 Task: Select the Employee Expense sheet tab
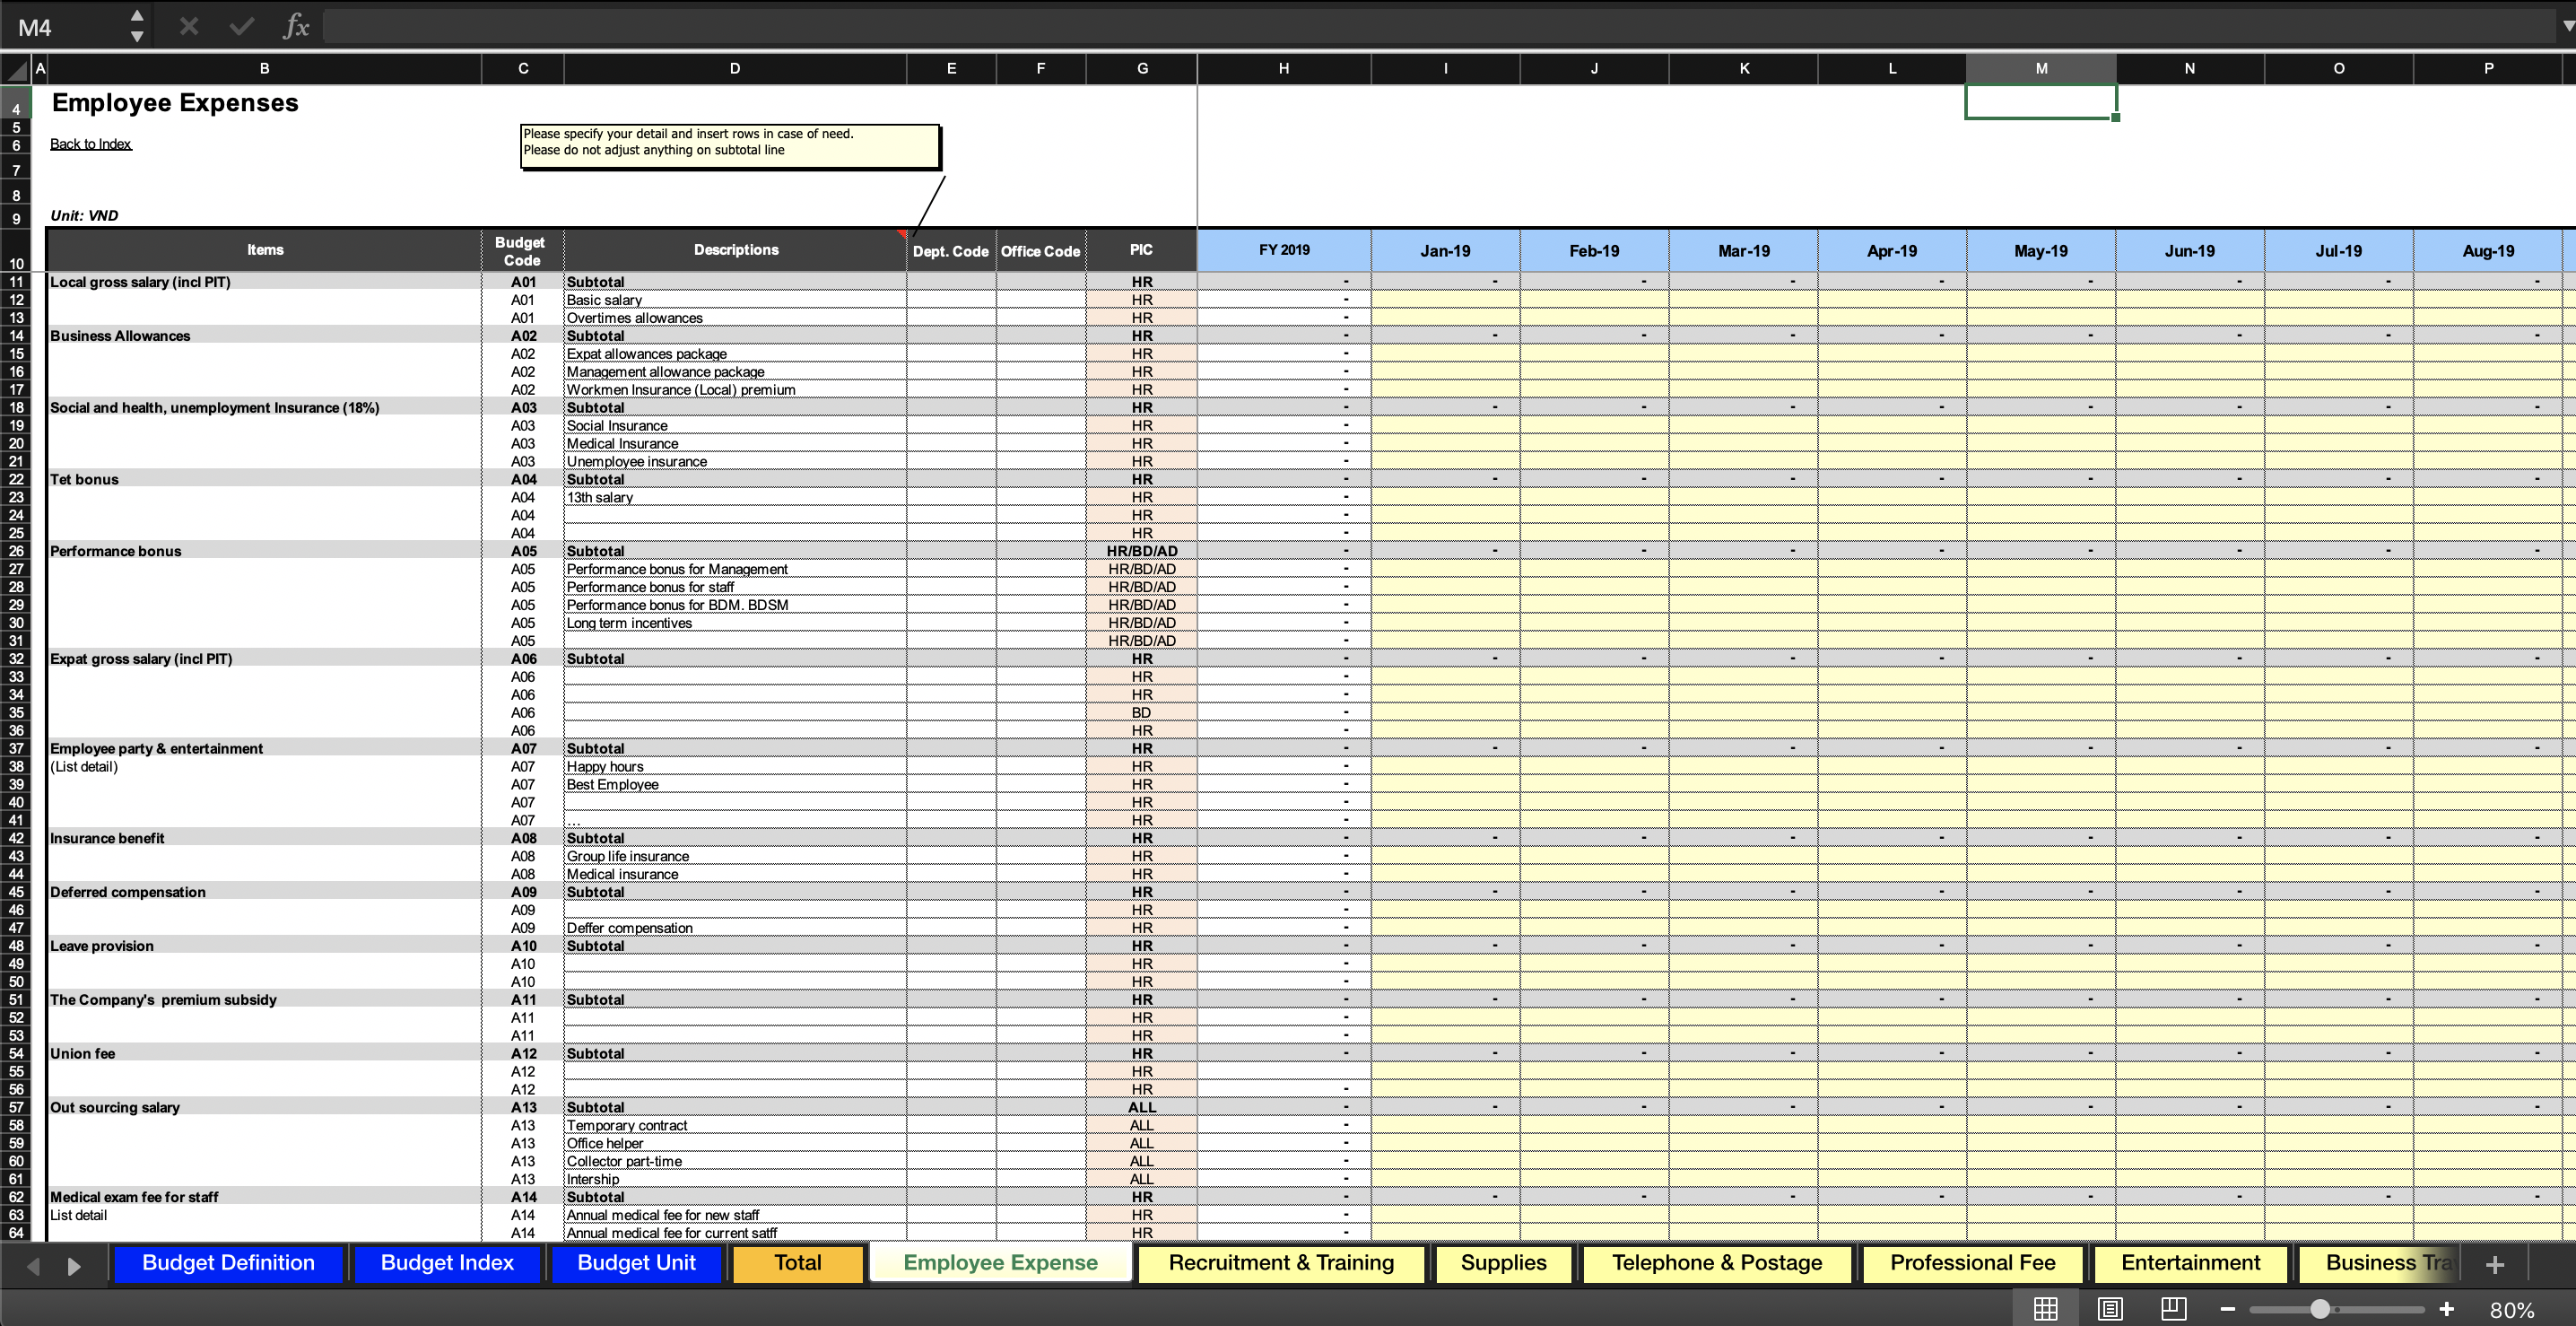pyautogui.click(x=1000, y=1263)
